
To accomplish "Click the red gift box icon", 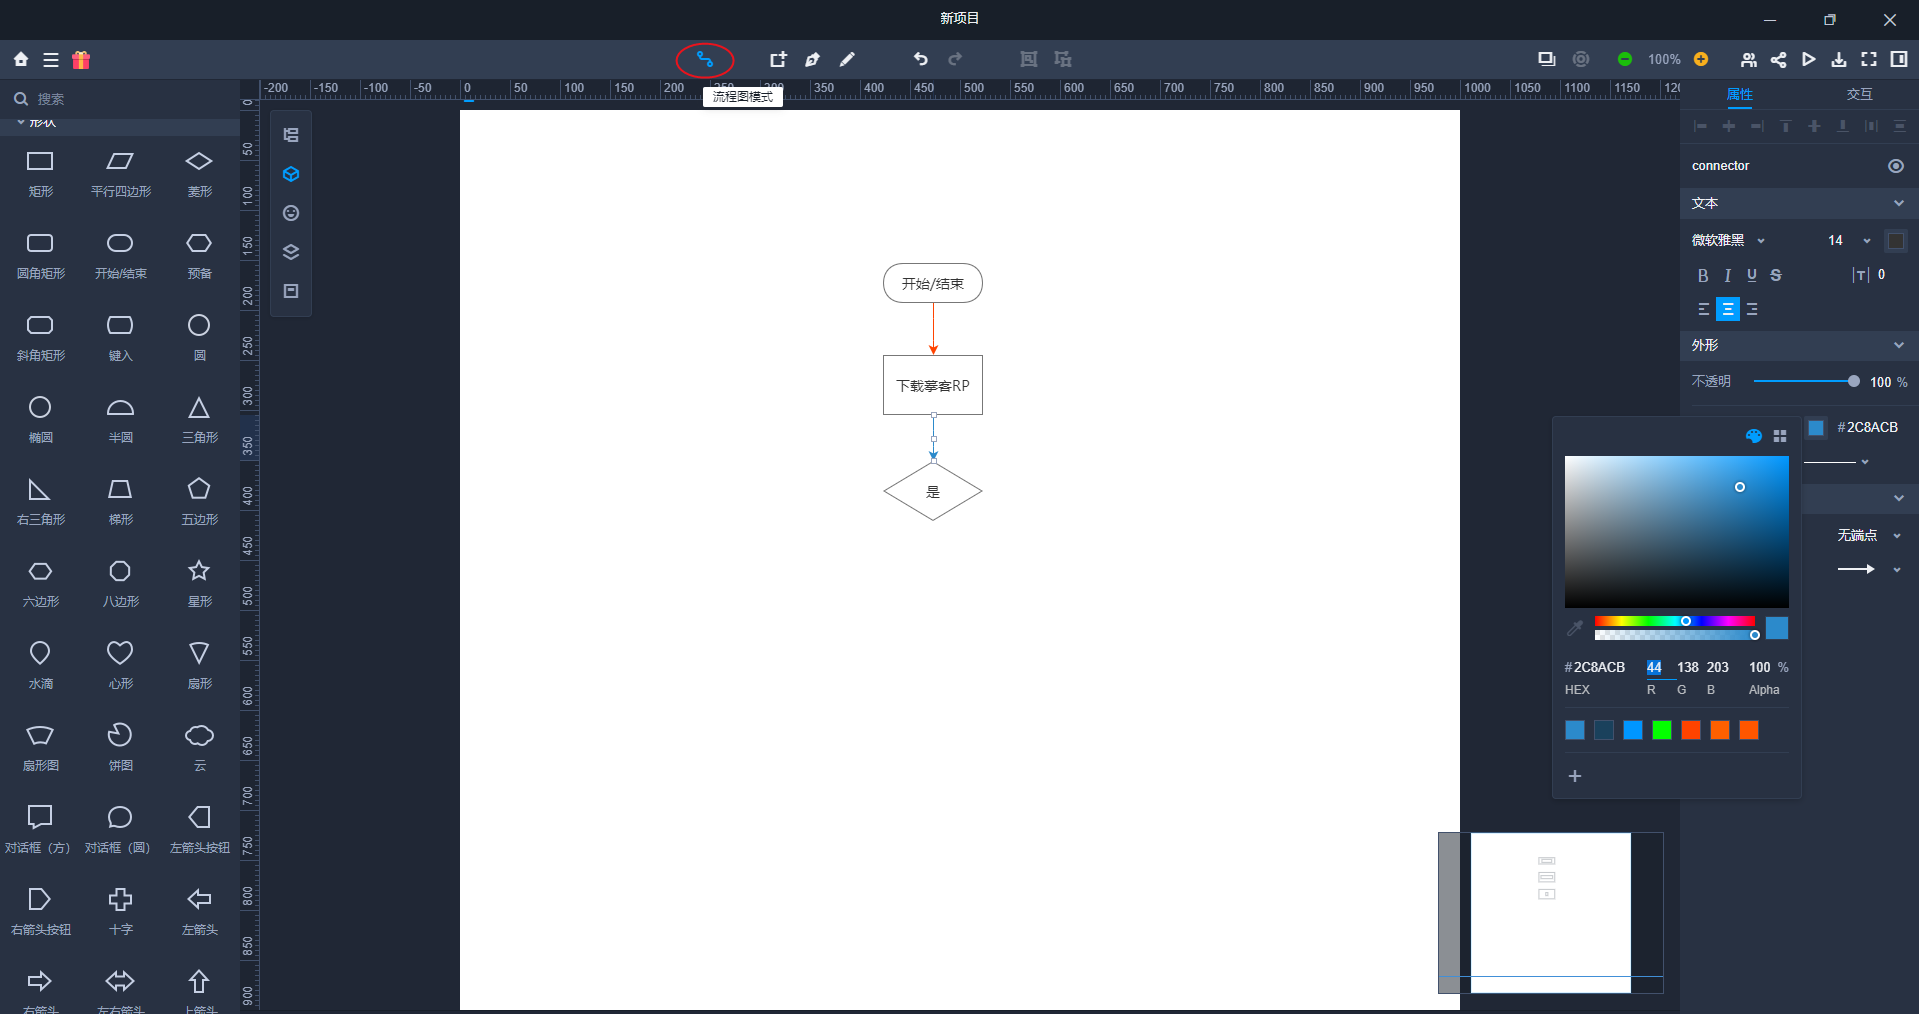I will pyautogui.click(x=81, y=60).
